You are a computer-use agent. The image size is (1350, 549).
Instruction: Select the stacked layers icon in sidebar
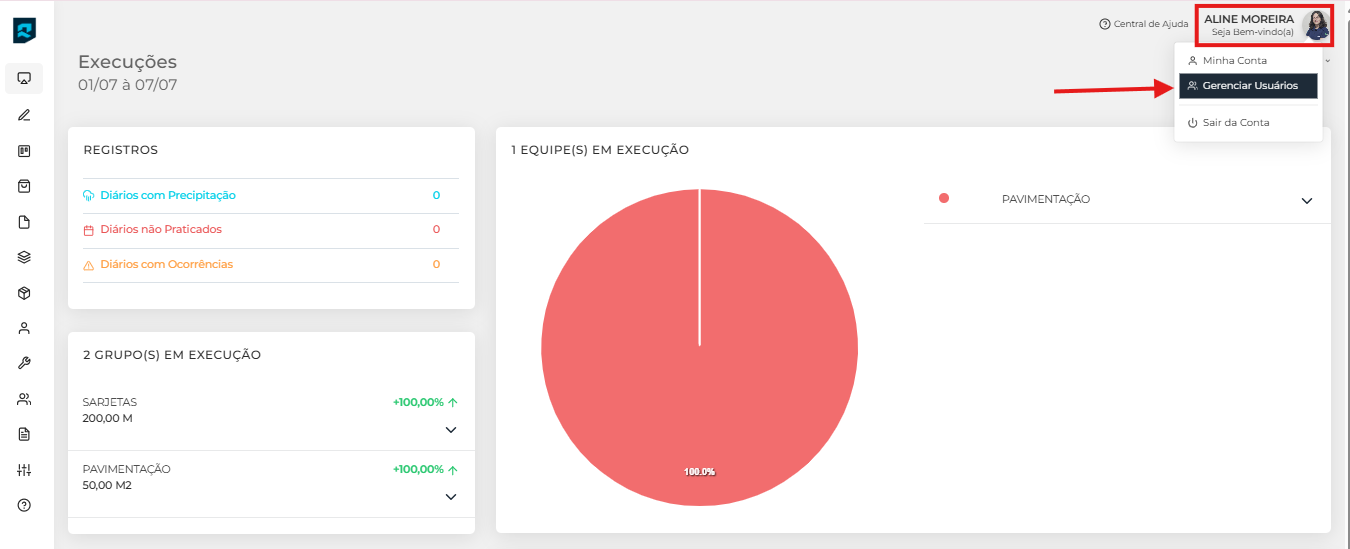click(24, 257)
